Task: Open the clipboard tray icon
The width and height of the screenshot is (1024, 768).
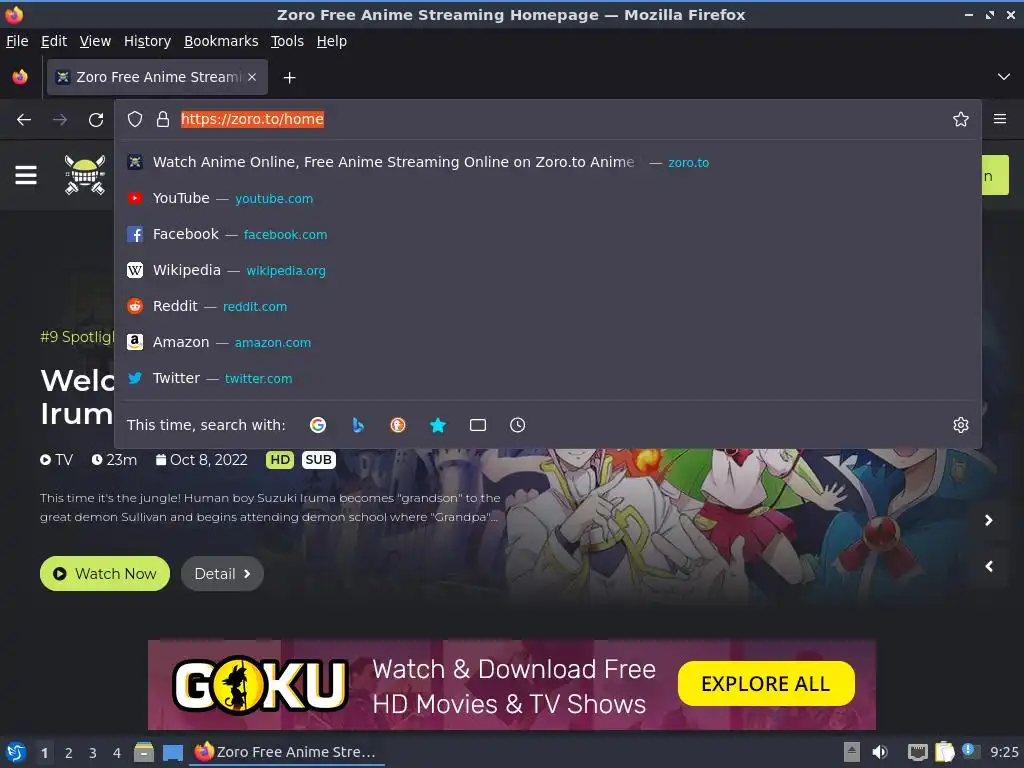Action: tap(944, 752)
